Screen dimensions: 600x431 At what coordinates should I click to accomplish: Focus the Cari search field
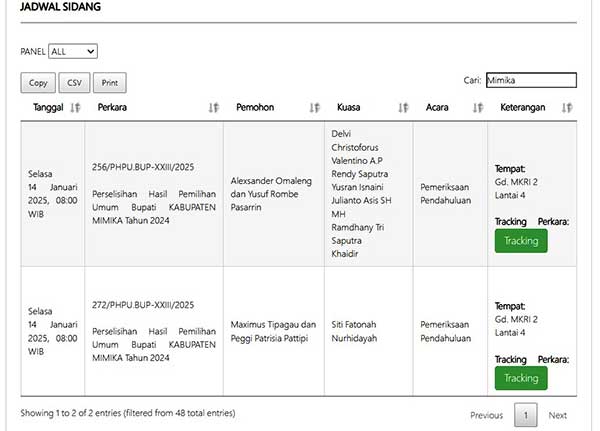(x=530, y=81)
